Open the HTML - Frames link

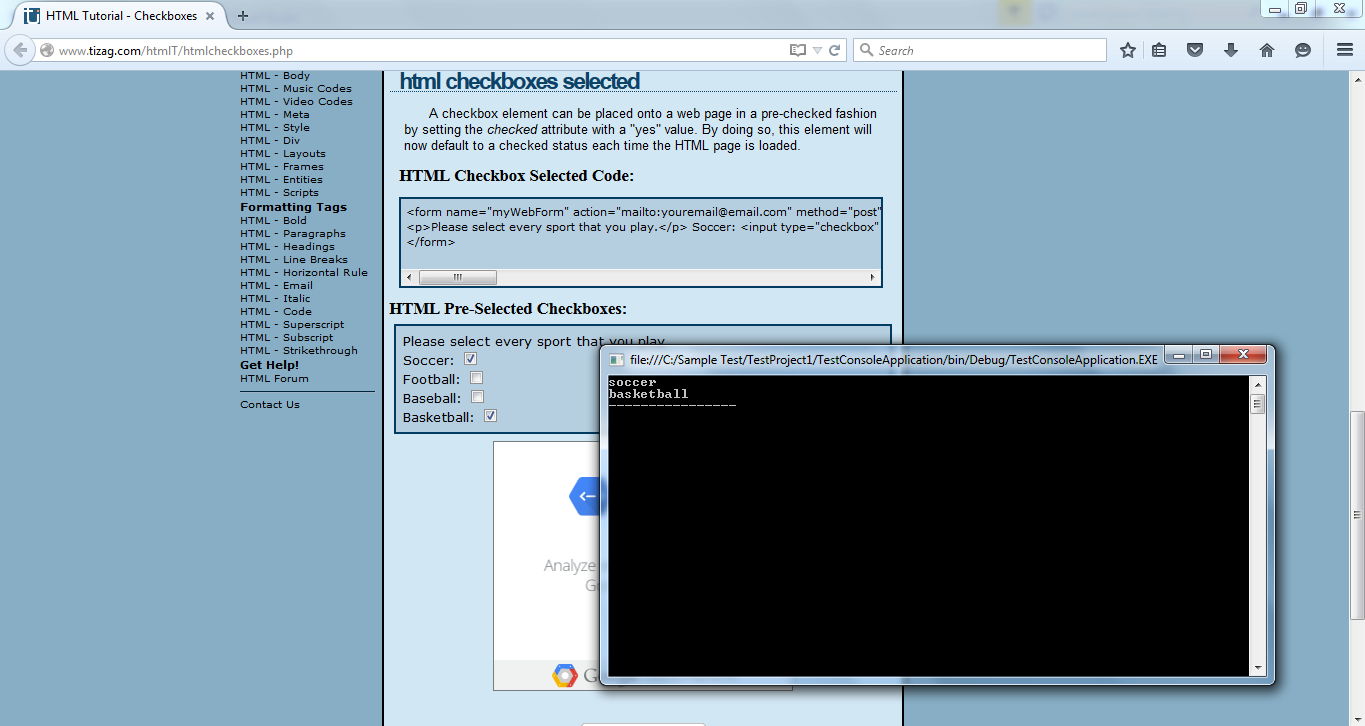click(282, 167)
